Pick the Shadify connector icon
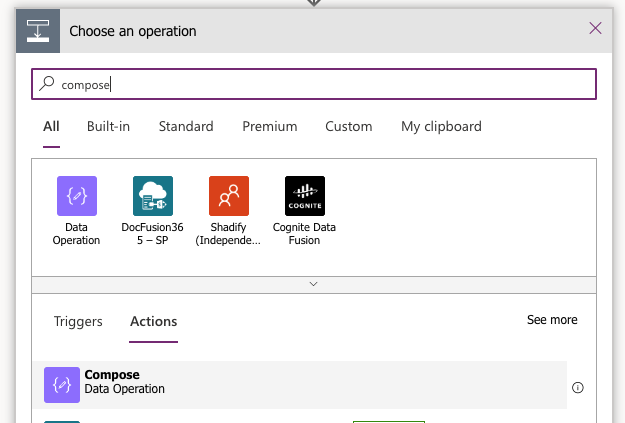This screenshot has height=423, width=625. [x=228, y=196]
